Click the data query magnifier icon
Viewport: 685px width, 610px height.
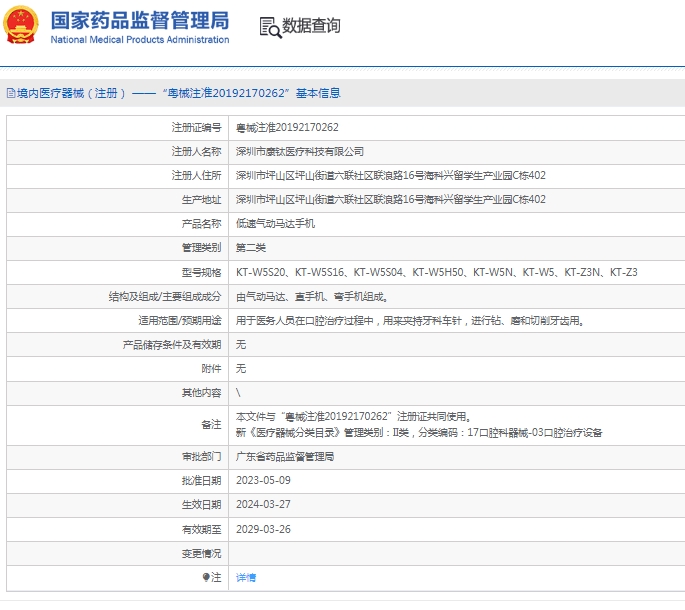[x=270, y=27]
